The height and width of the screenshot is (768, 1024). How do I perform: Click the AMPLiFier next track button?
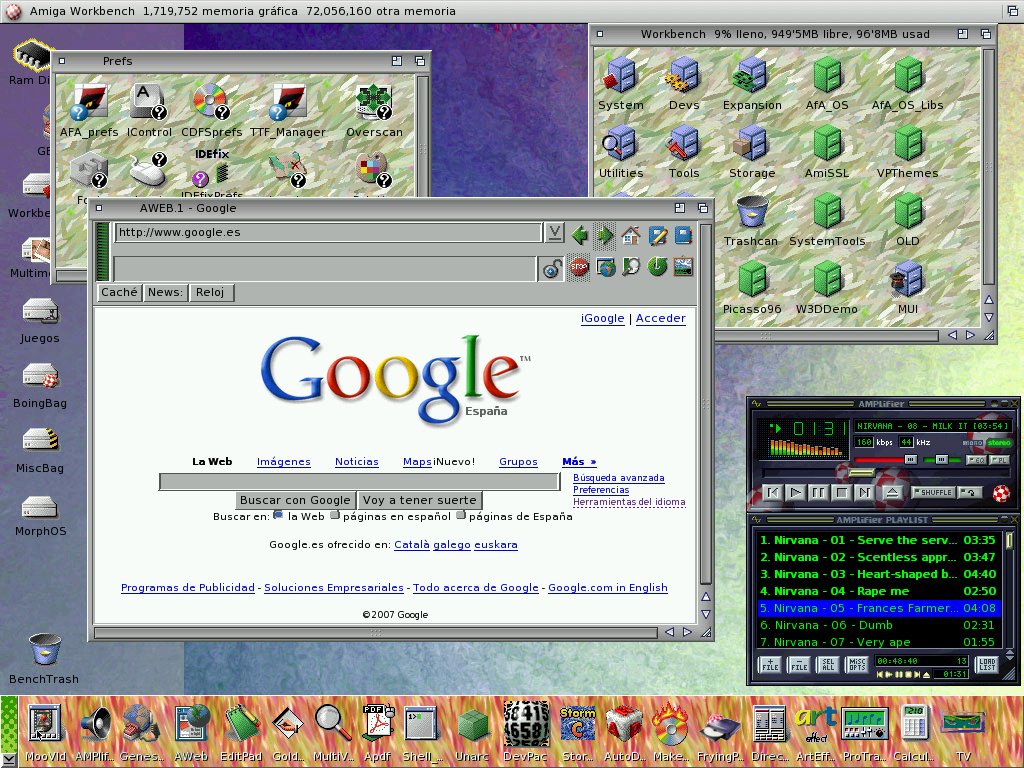[865, 492]
